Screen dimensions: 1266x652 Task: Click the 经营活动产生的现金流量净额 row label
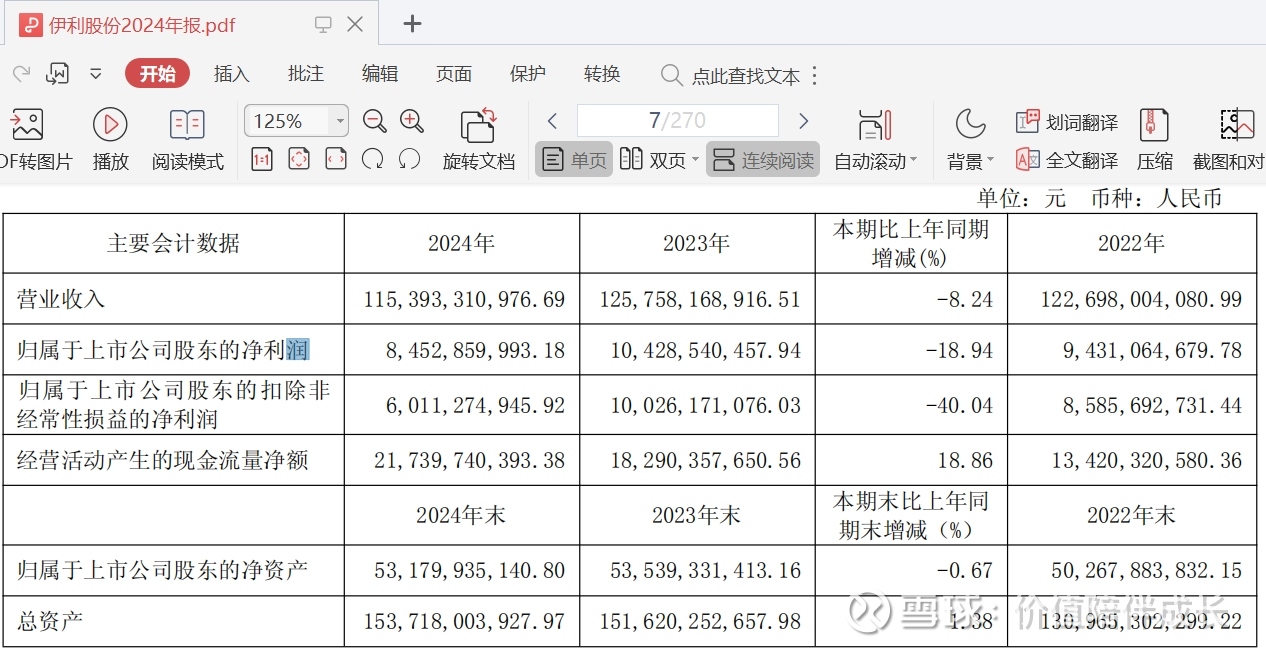click(163, 460)
